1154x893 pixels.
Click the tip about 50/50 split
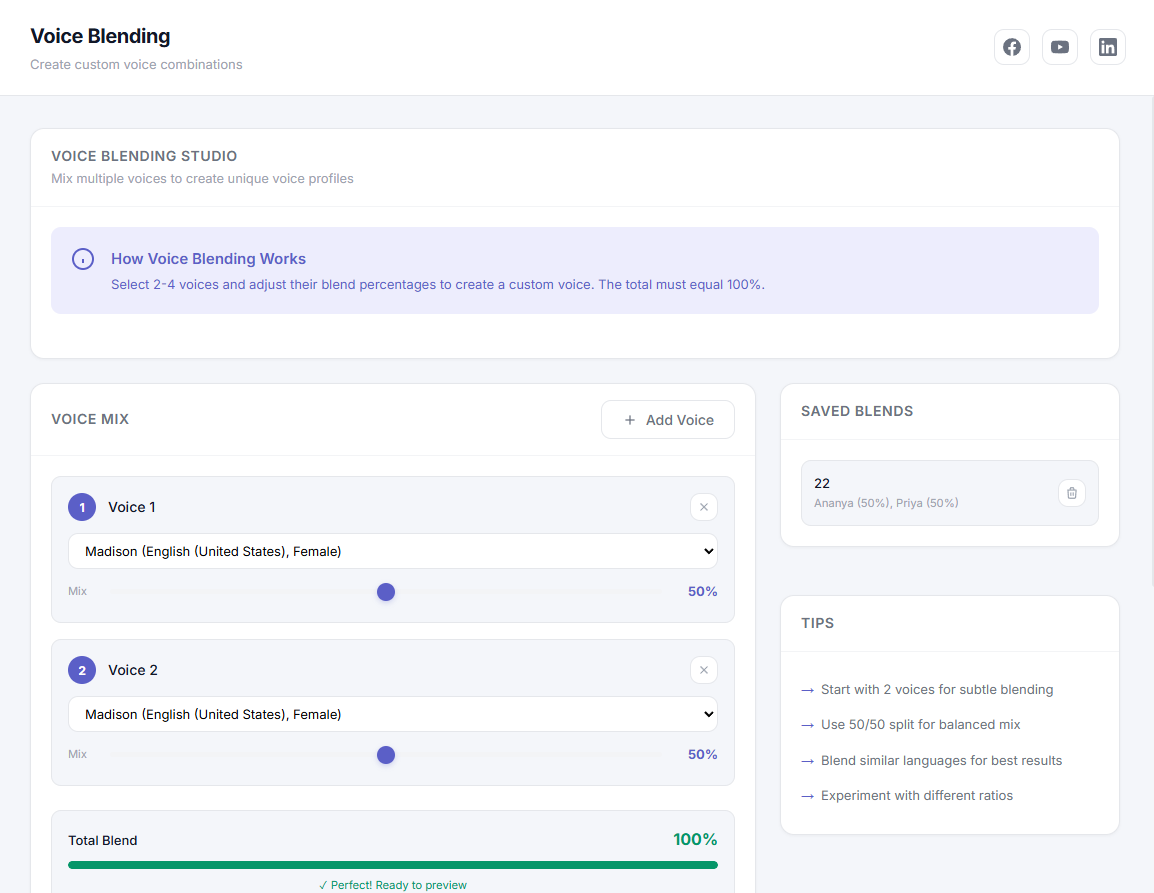pyautogui.click(x=920, y=724)
